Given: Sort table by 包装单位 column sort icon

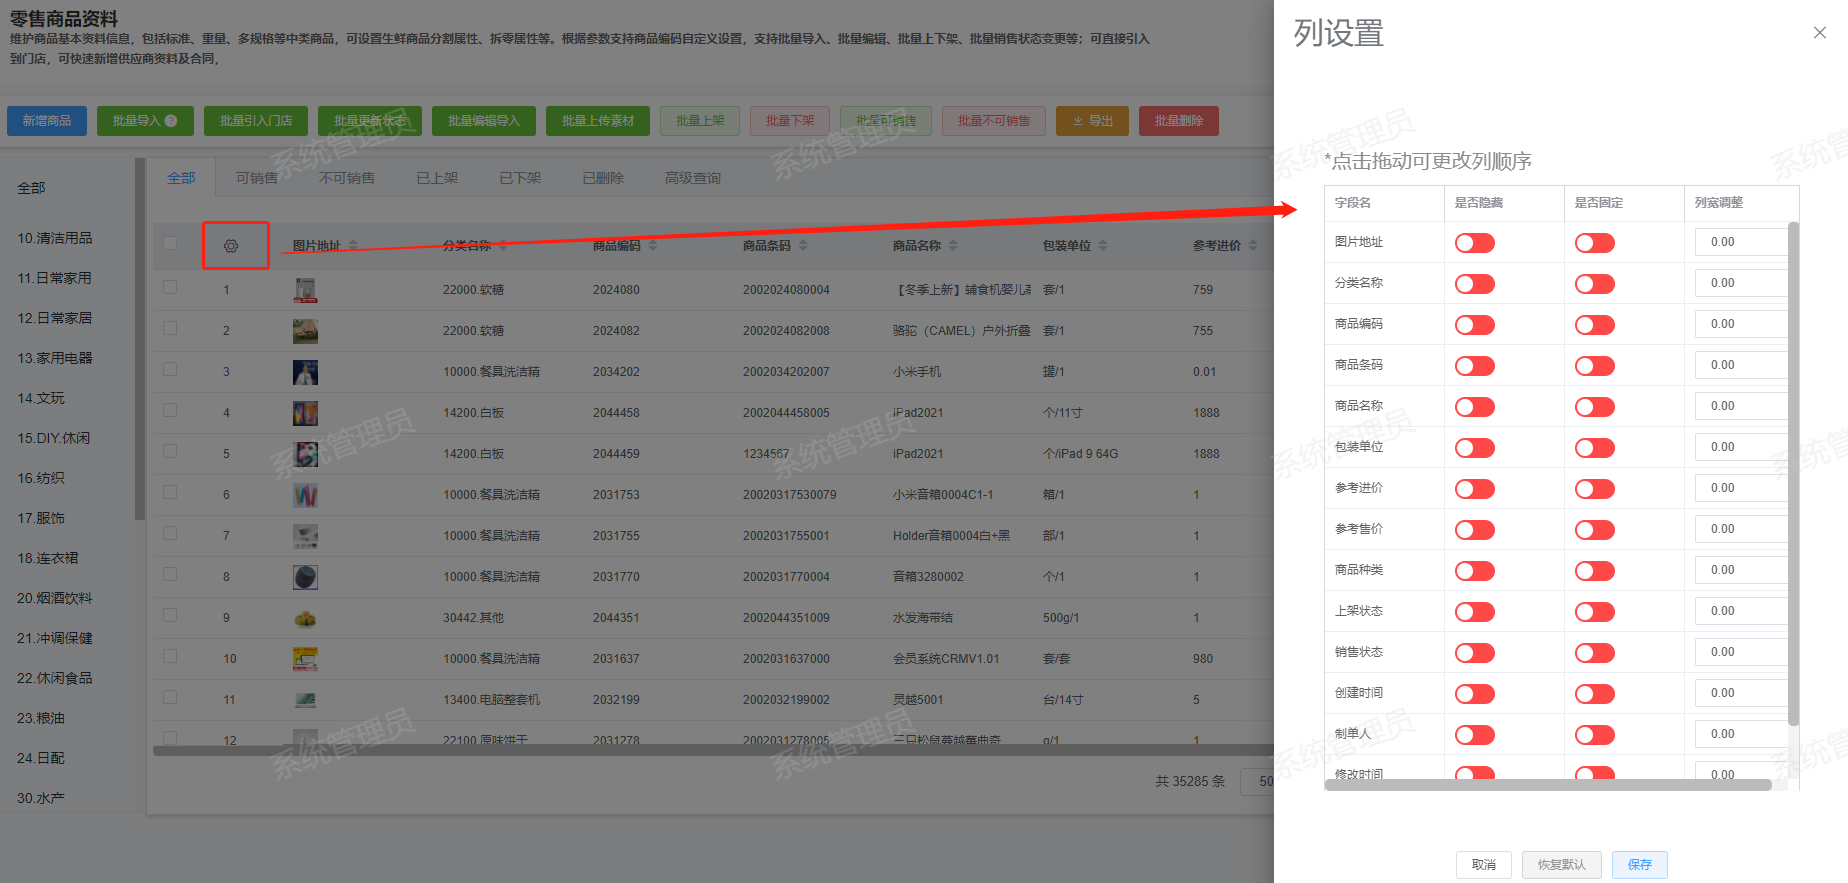Looking at the screenshot, I should click(x=1103, y=245).
